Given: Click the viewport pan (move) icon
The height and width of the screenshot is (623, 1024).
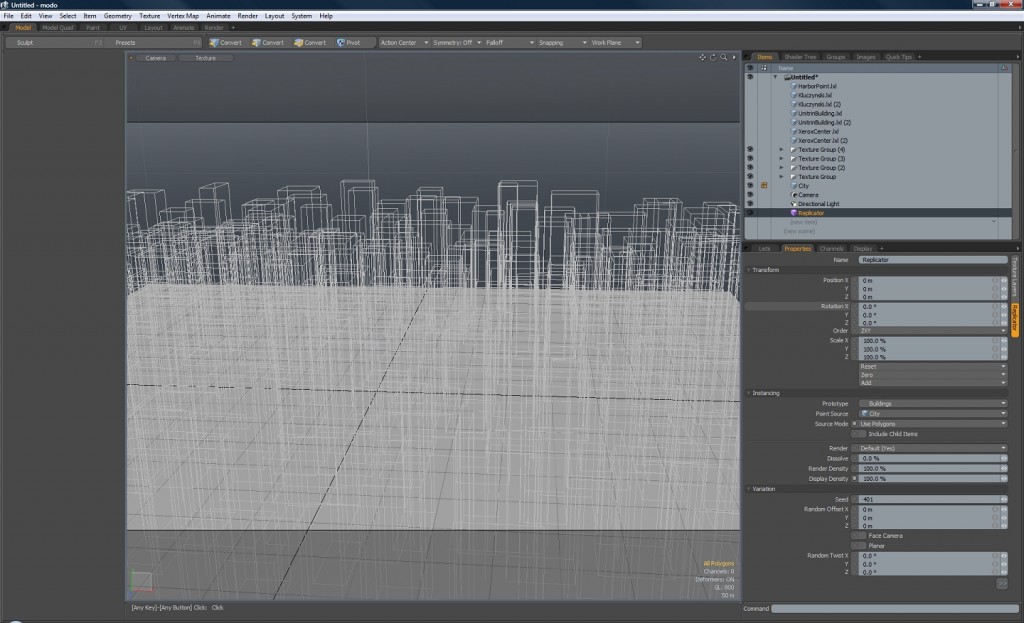Looking at the screenshot, I should 703,58.
